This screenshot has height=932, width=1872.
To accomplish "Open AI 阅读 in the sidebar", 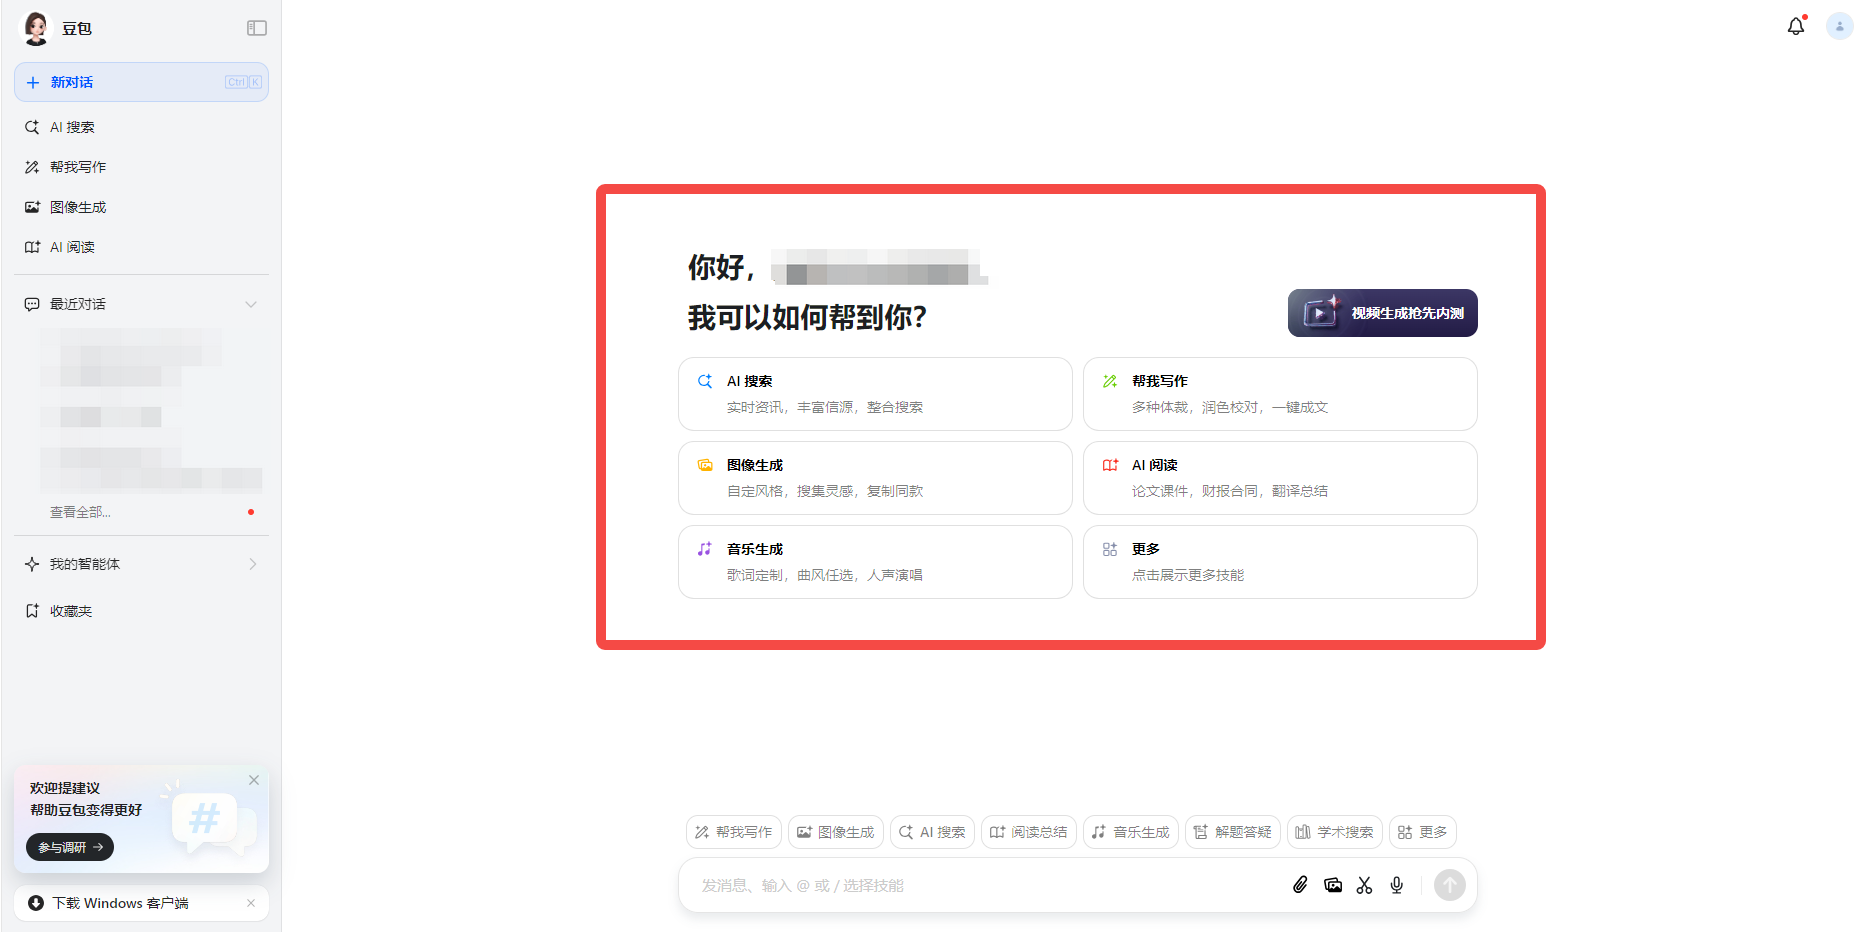I will tap(141, 247).
